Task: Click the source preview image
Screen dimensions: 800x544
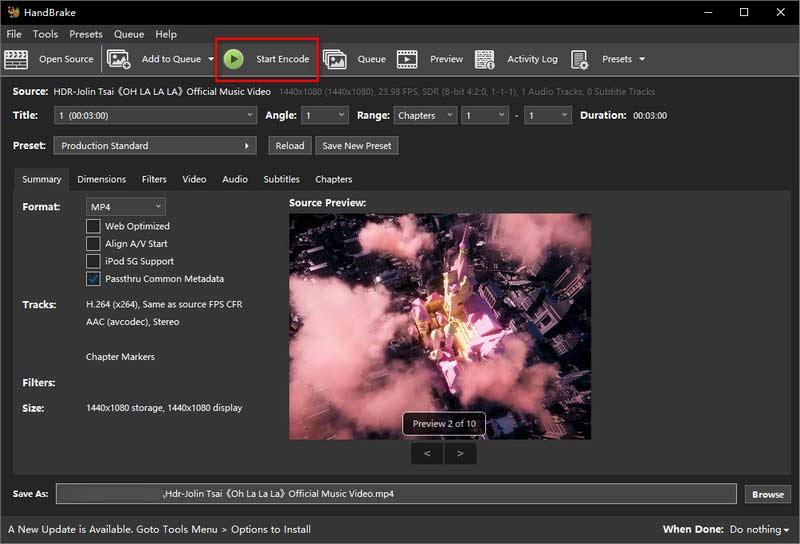Action: [x=440, y=327]
